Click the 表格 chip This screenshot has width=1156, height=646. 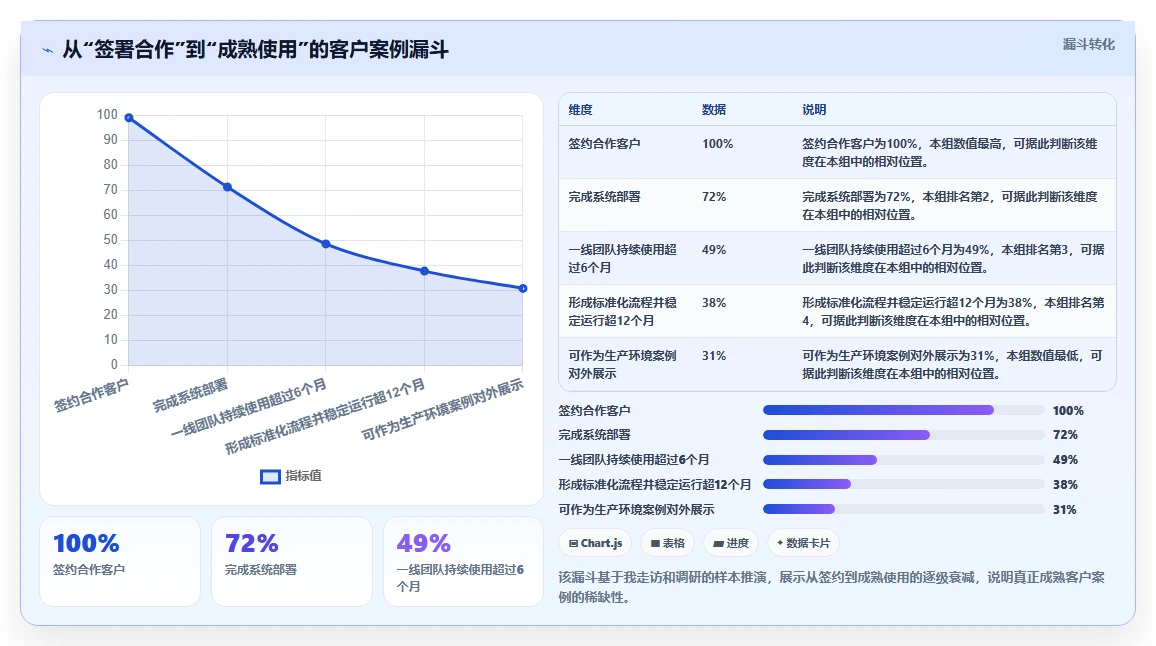(668, 543)
